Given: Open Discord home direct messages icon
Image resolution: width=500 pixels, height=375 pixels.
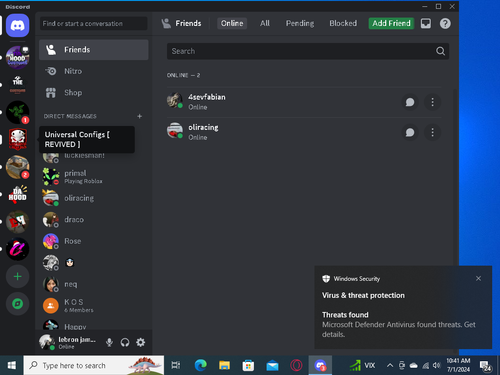Looking at the screenshot, I should click(x=17, y=25).
